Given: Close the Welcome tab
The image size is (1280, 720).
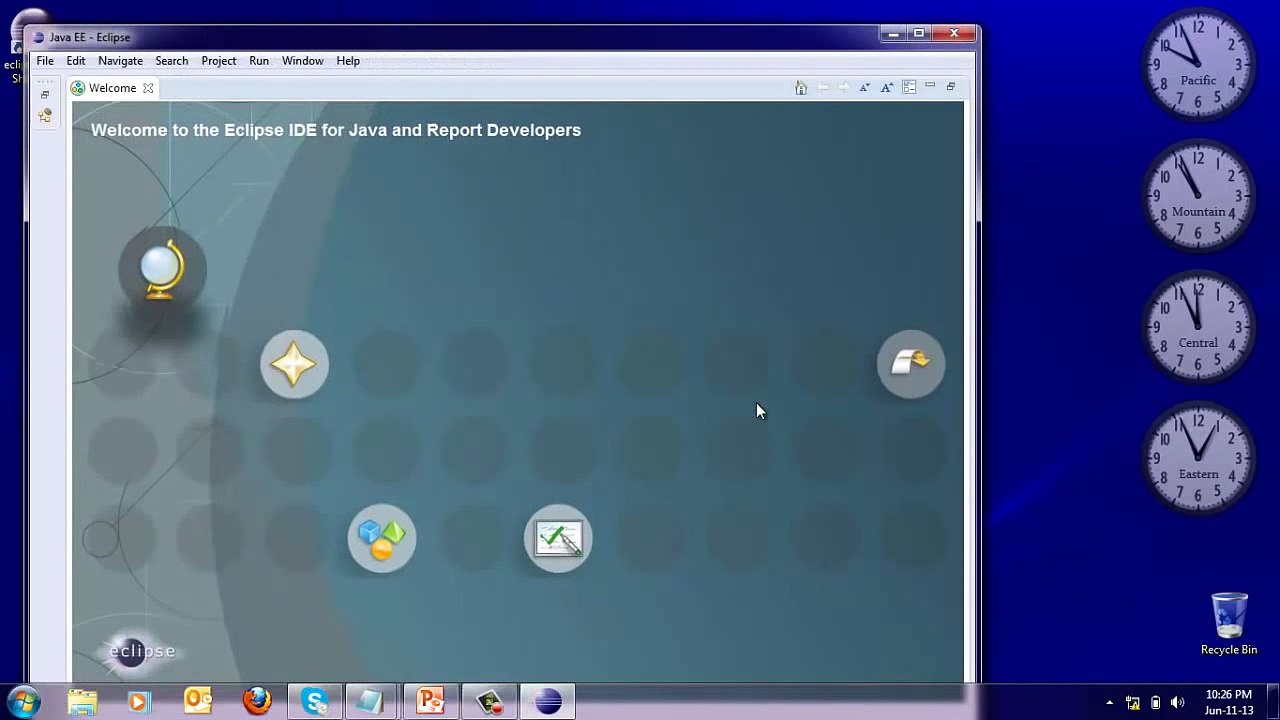Looking at the screenshot, I should click(x=148, y=88).
